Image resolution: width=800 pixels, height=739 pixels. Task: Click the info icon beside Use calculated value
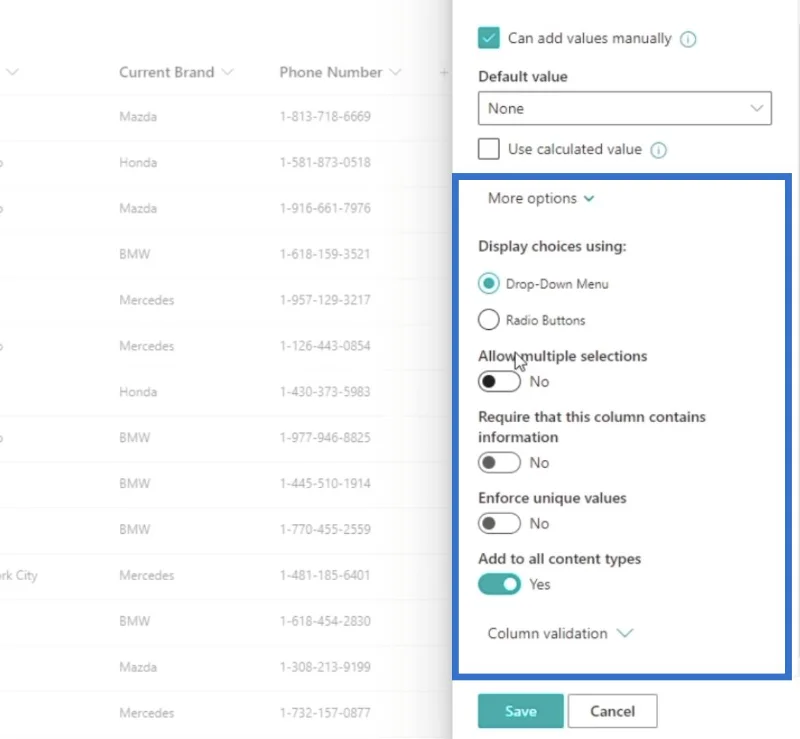pyautogui.click(x=658, y=150)
